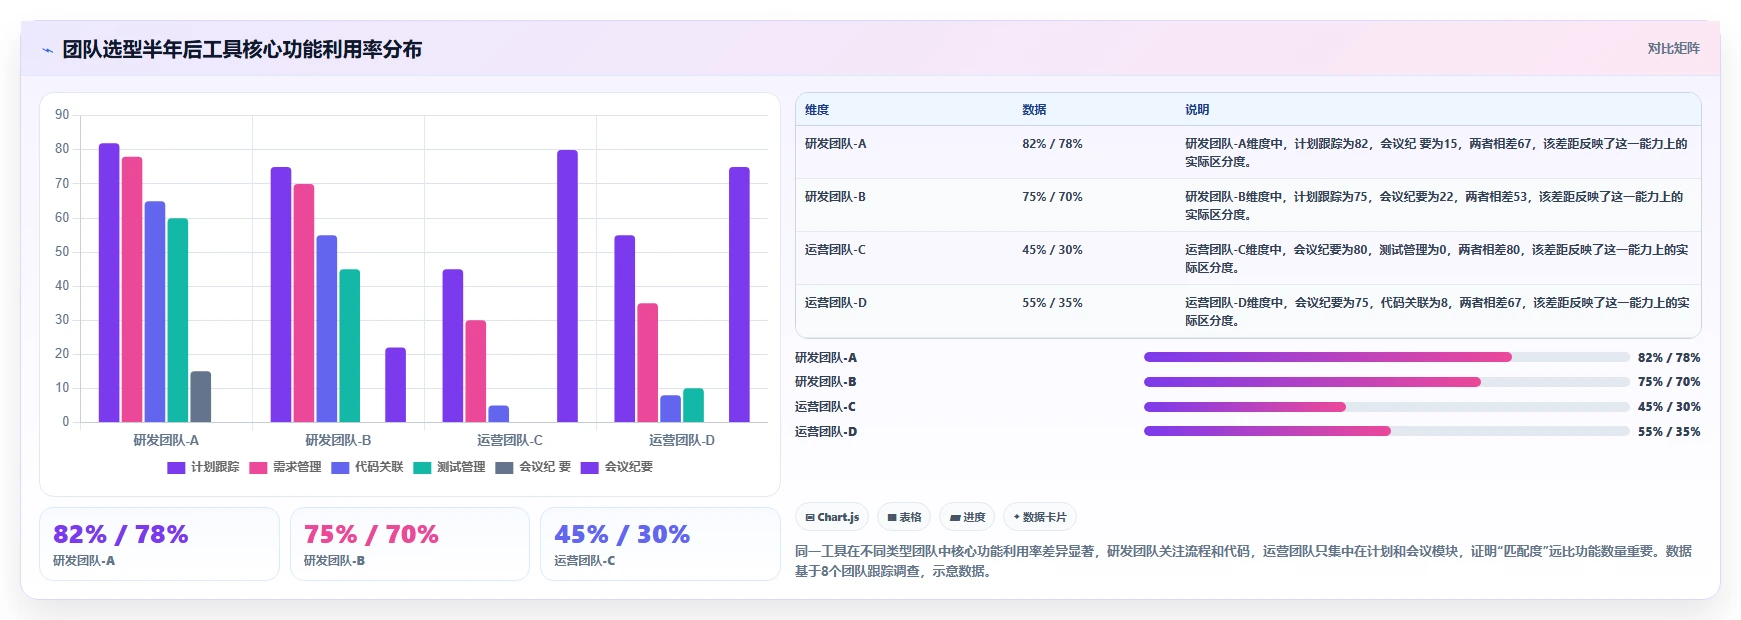This screenshot has height=620, width=1741.
Task: Toggle the teal 测试管理 legend swatch
Action: [x=422, y=467]
